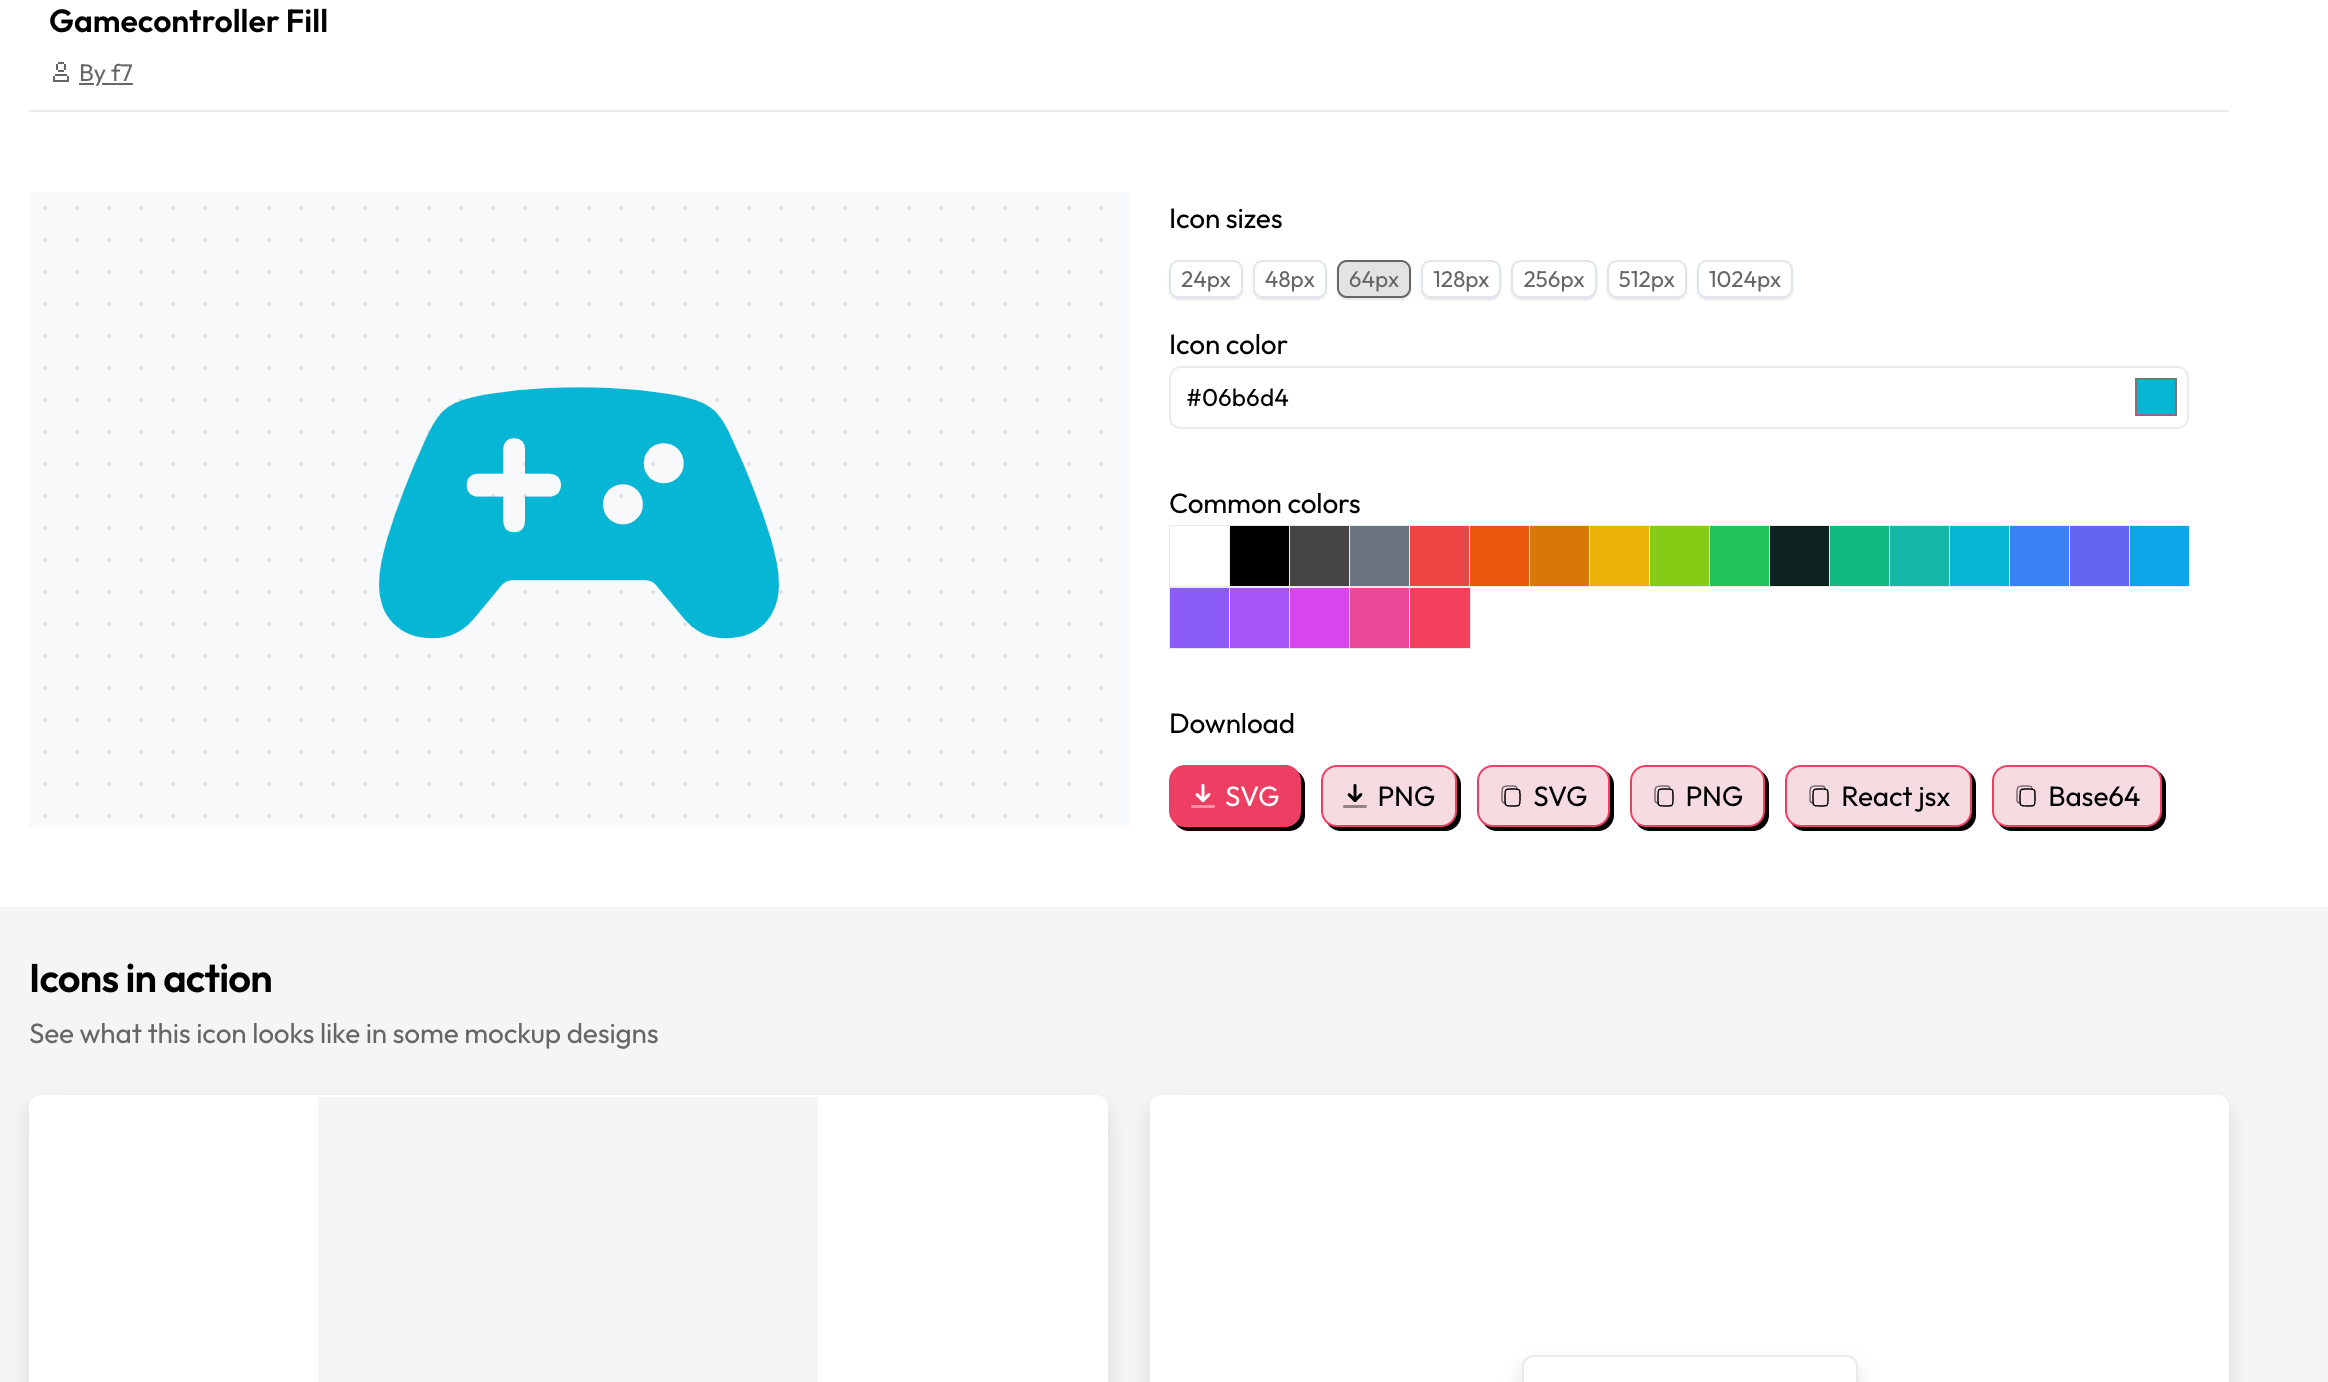Open the first mockup design card
The image size is (2328, 1382).
pos(568,1239)
